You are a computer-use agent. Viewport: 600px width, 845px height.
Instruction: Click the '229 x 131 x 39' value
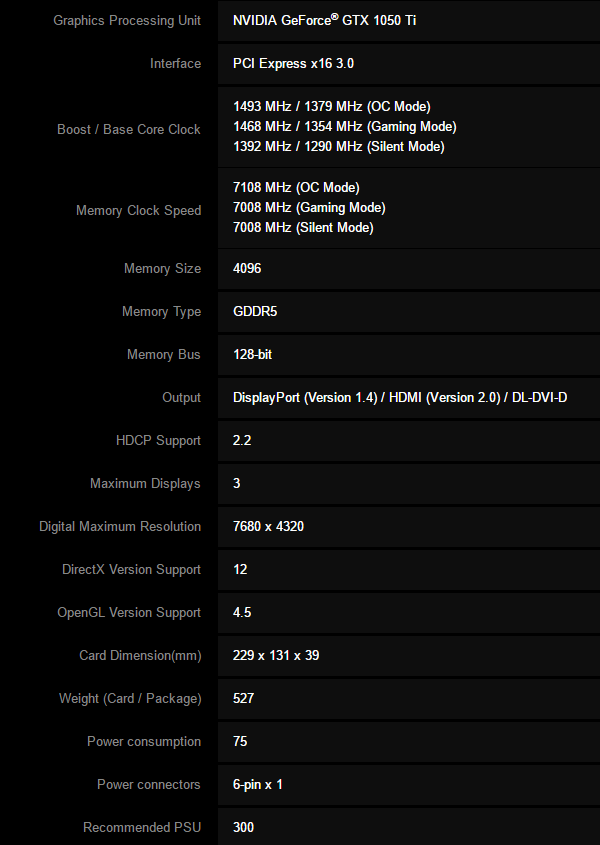coord(276,656)
